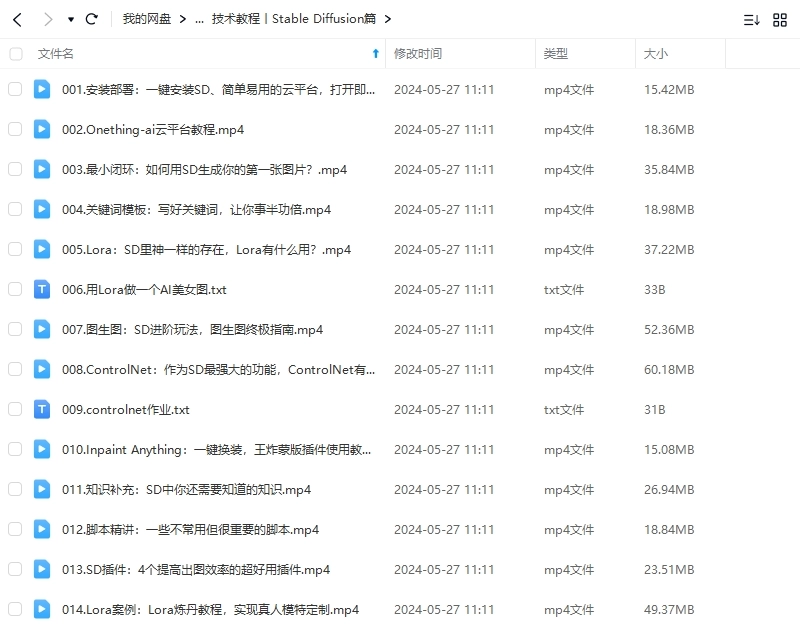
Task: Tick the checkbox for 009.controlnet作业.txt
Action: pos(14,409)
